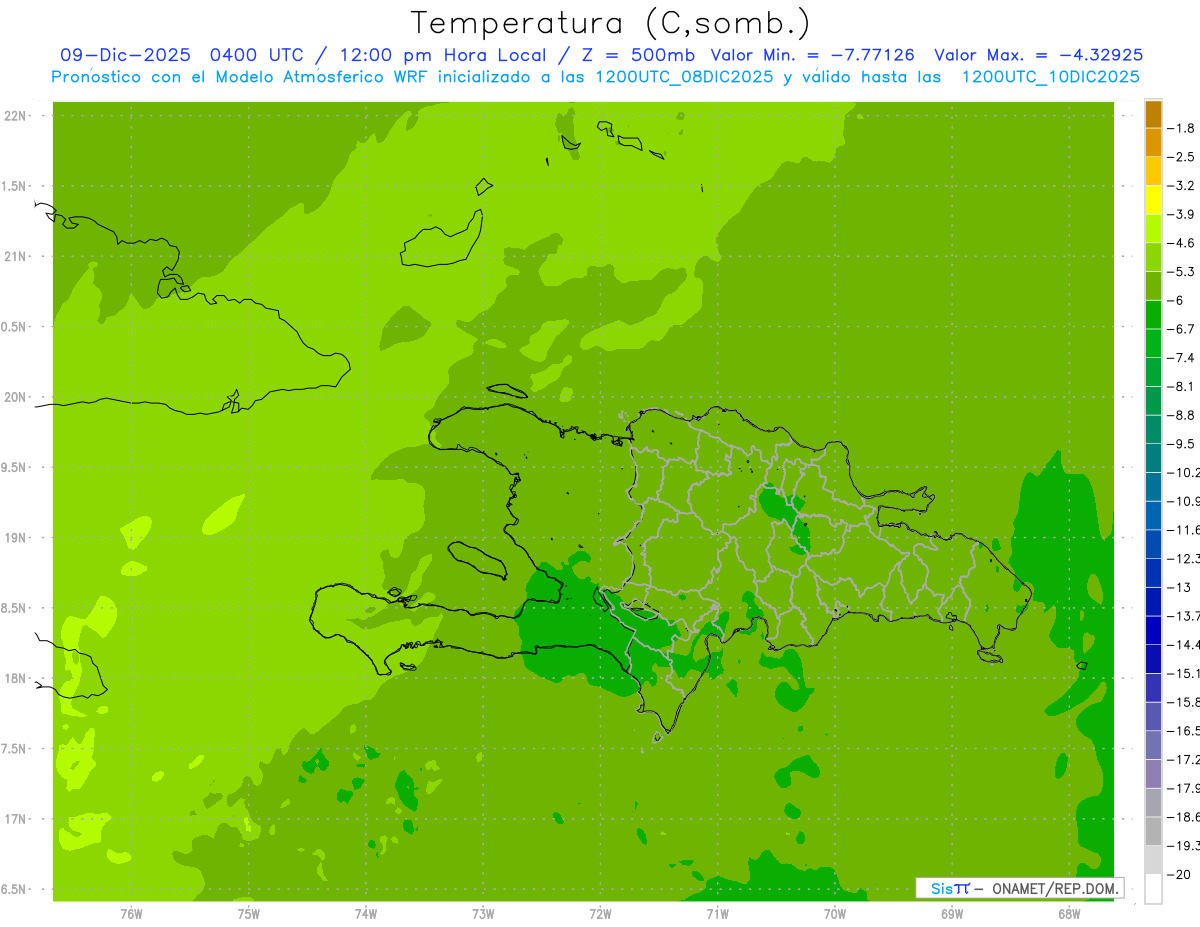Click the '-7.4' colorbar label
This screenshot has height=927, width=1200.
tap(1181, 358)
